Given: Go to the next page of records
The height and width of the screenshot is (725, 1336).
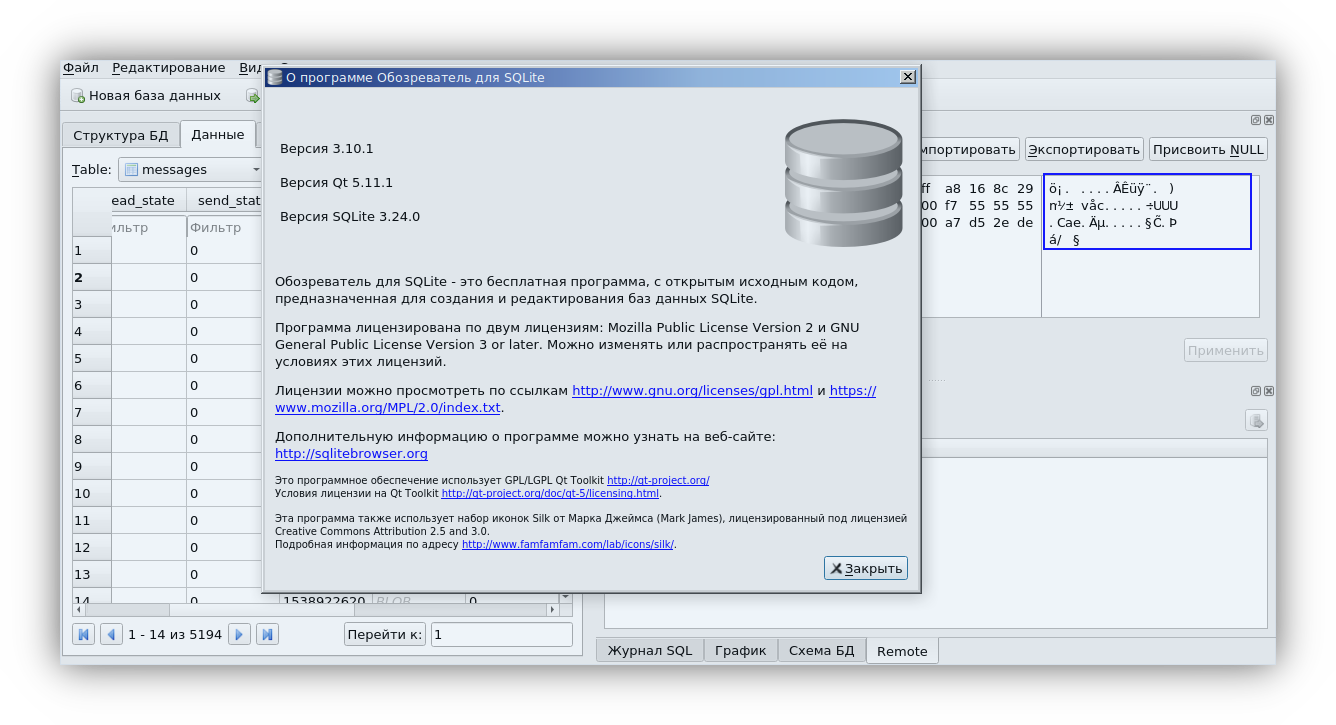Looking at the screenshot, I should [239, 633].
